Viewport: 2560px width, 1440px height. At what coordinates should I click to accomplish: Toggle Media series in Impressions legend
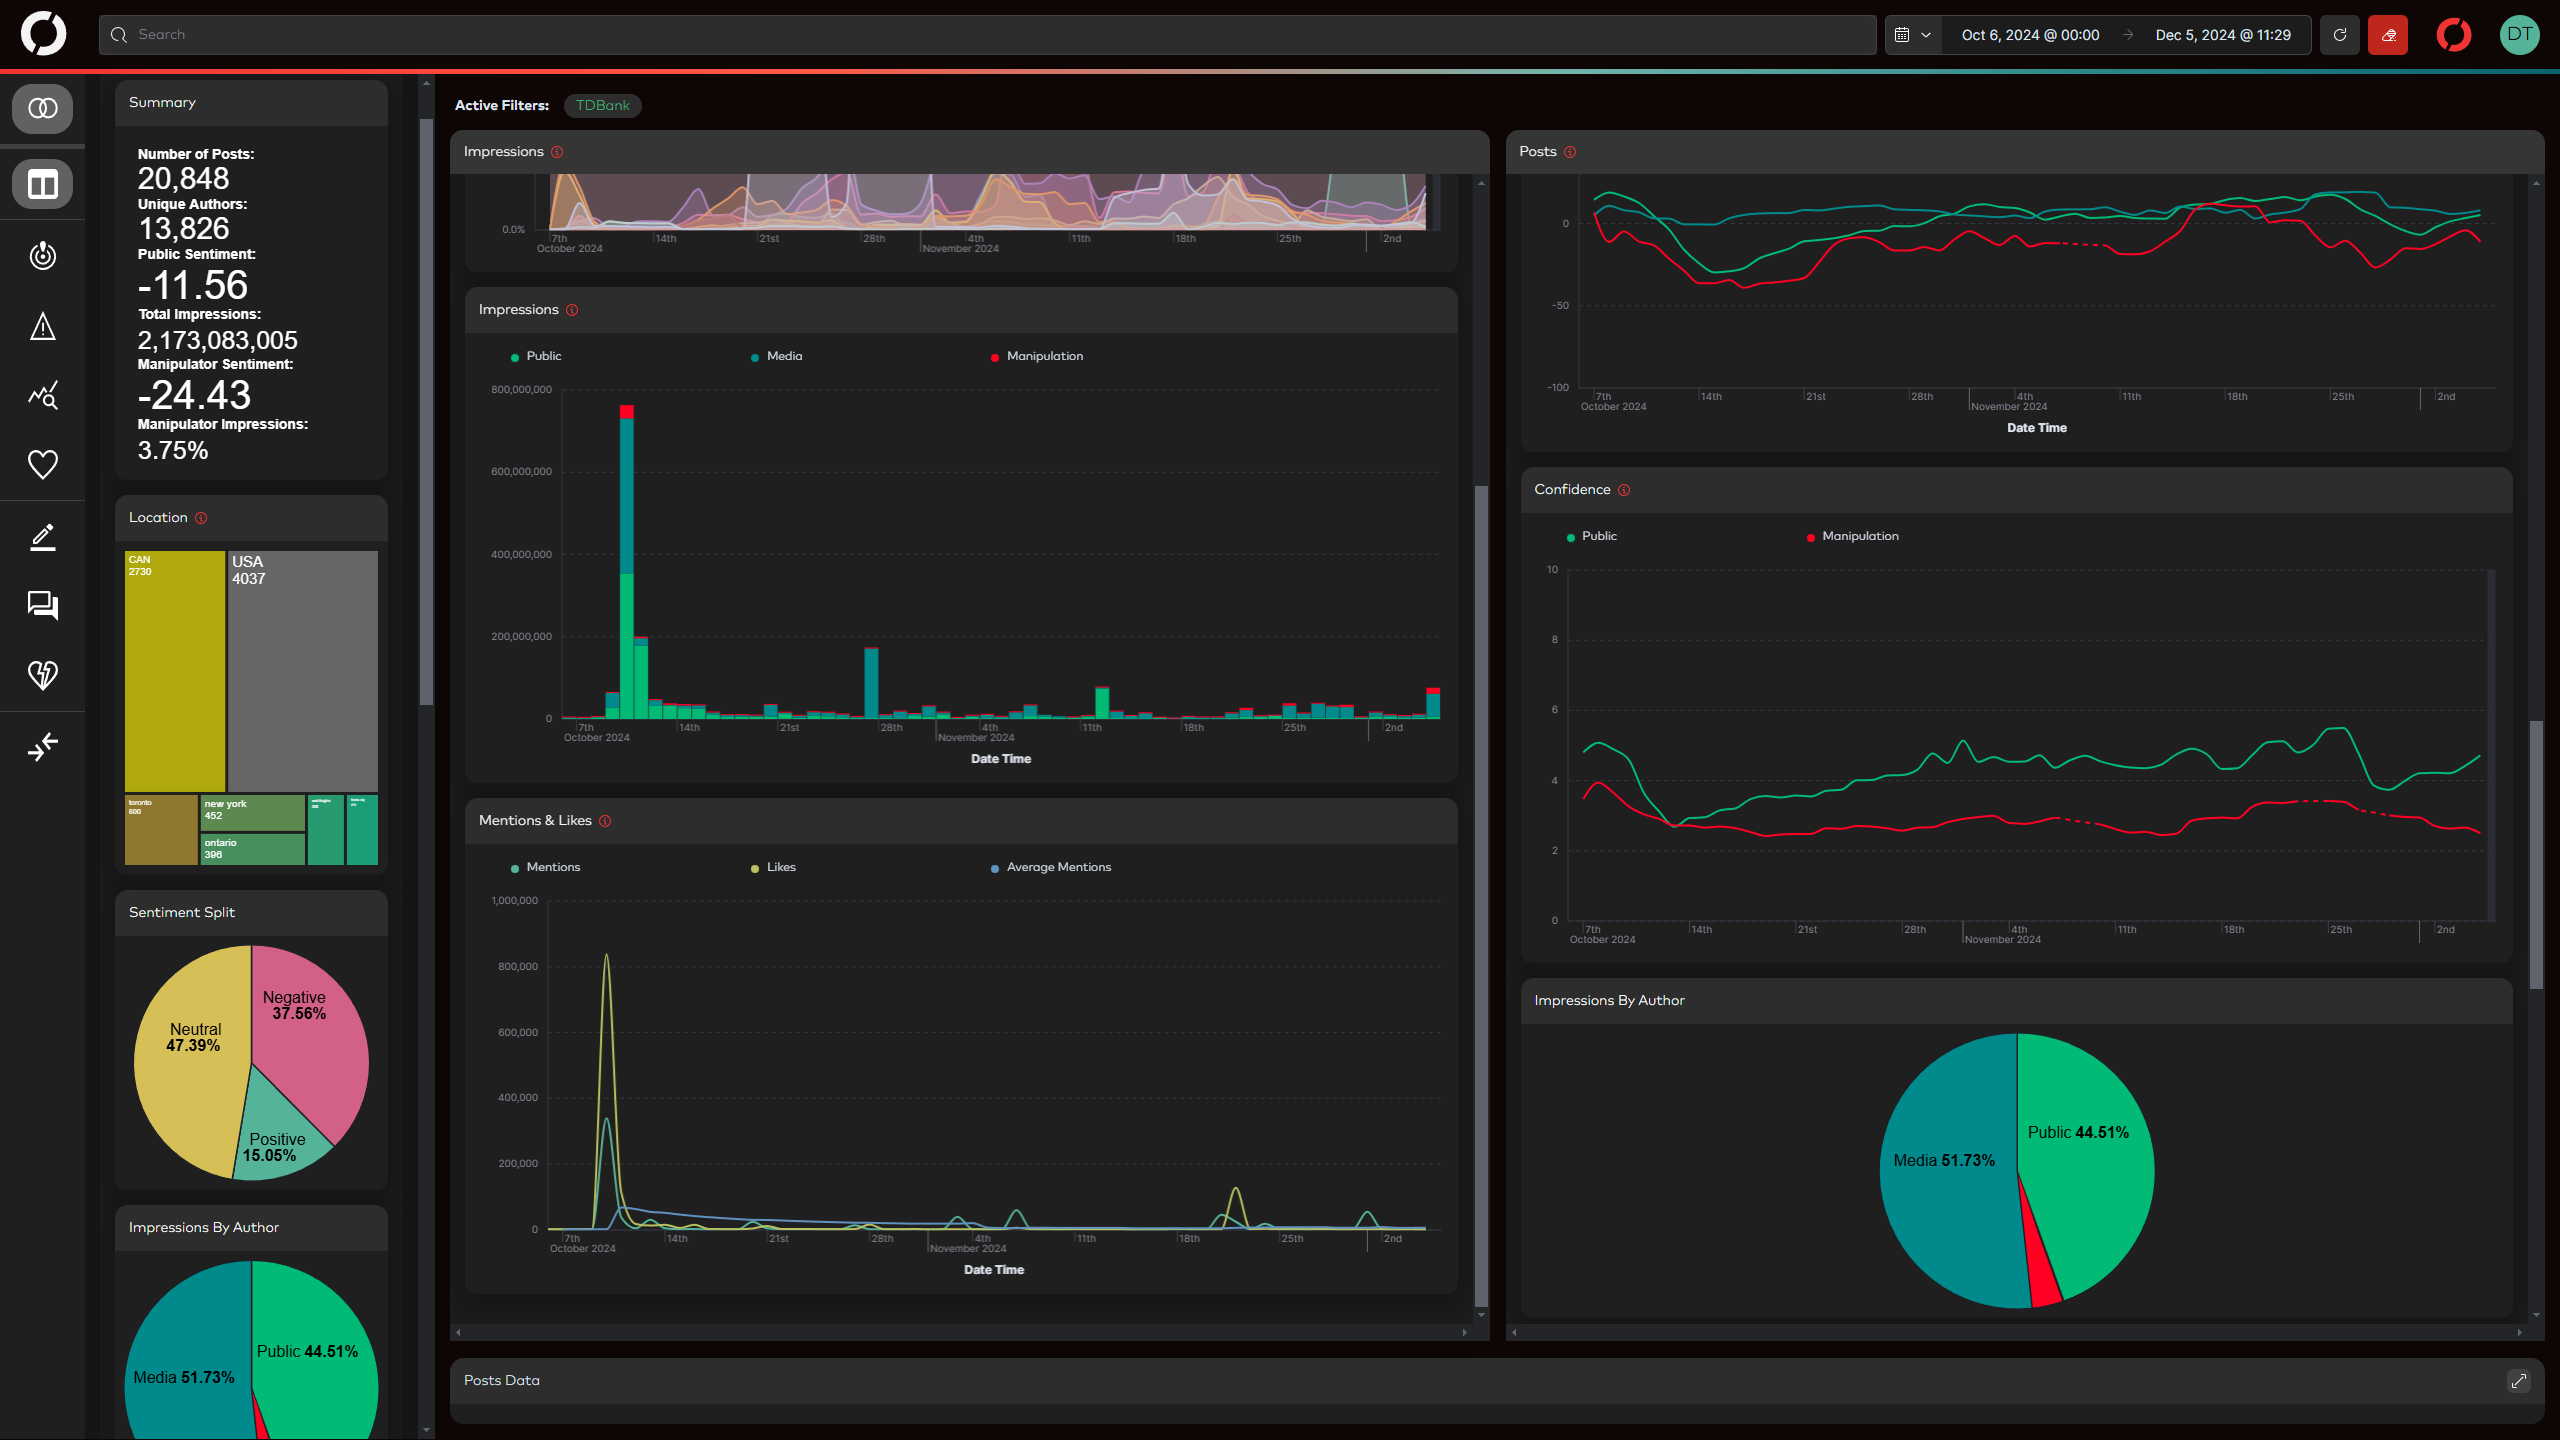776,356
